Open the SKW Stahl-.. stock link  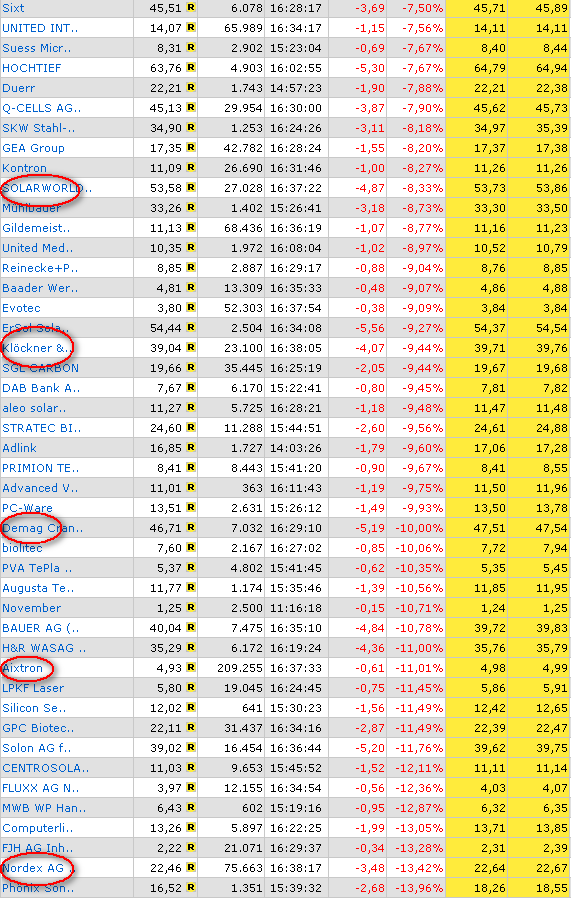(39, 128)
